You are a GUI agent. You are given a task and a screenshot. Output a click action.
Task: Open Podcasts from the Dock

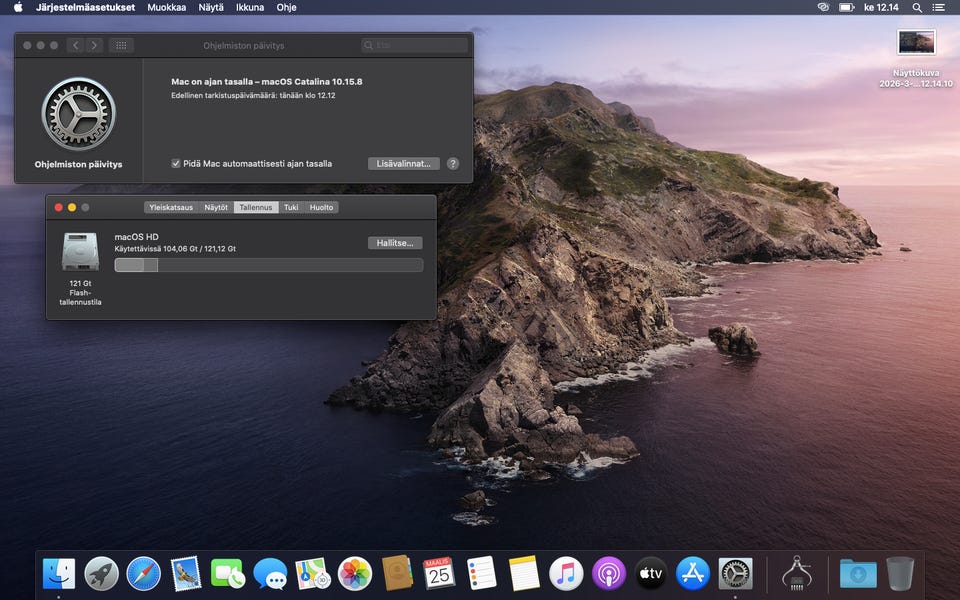tap(608, 573)
